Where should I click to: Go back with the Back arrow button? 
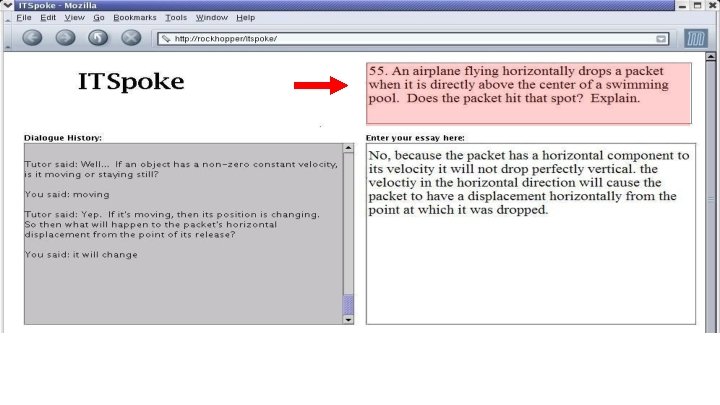[x=32, y=38]
